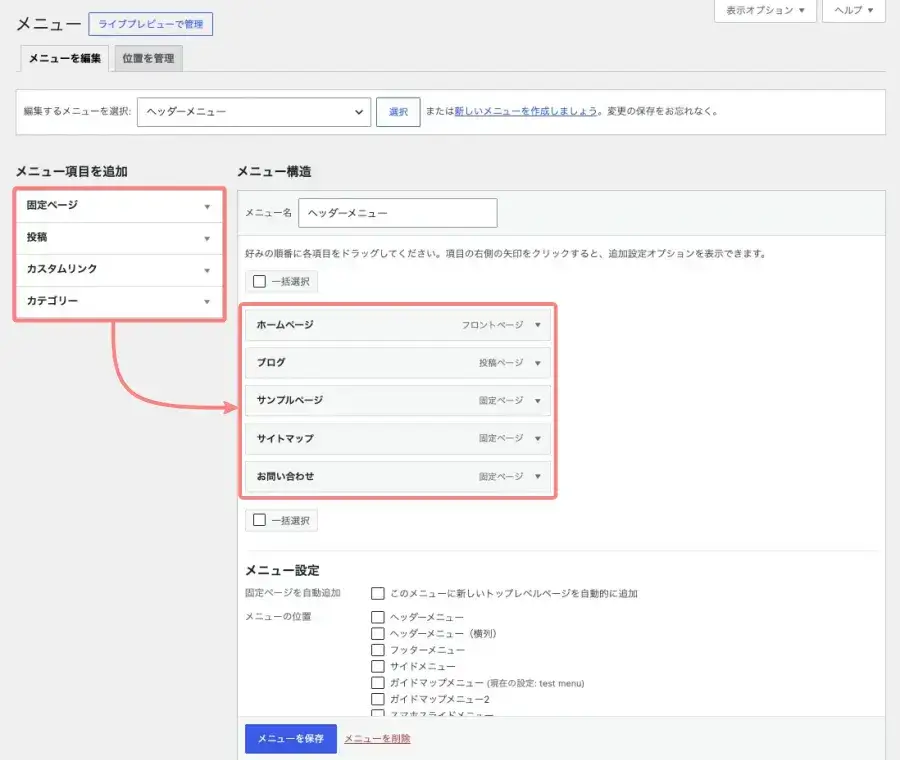
Task: Check the ヘッダーメニュー（横列） location checkbox
Action: [x=378, y=634]
